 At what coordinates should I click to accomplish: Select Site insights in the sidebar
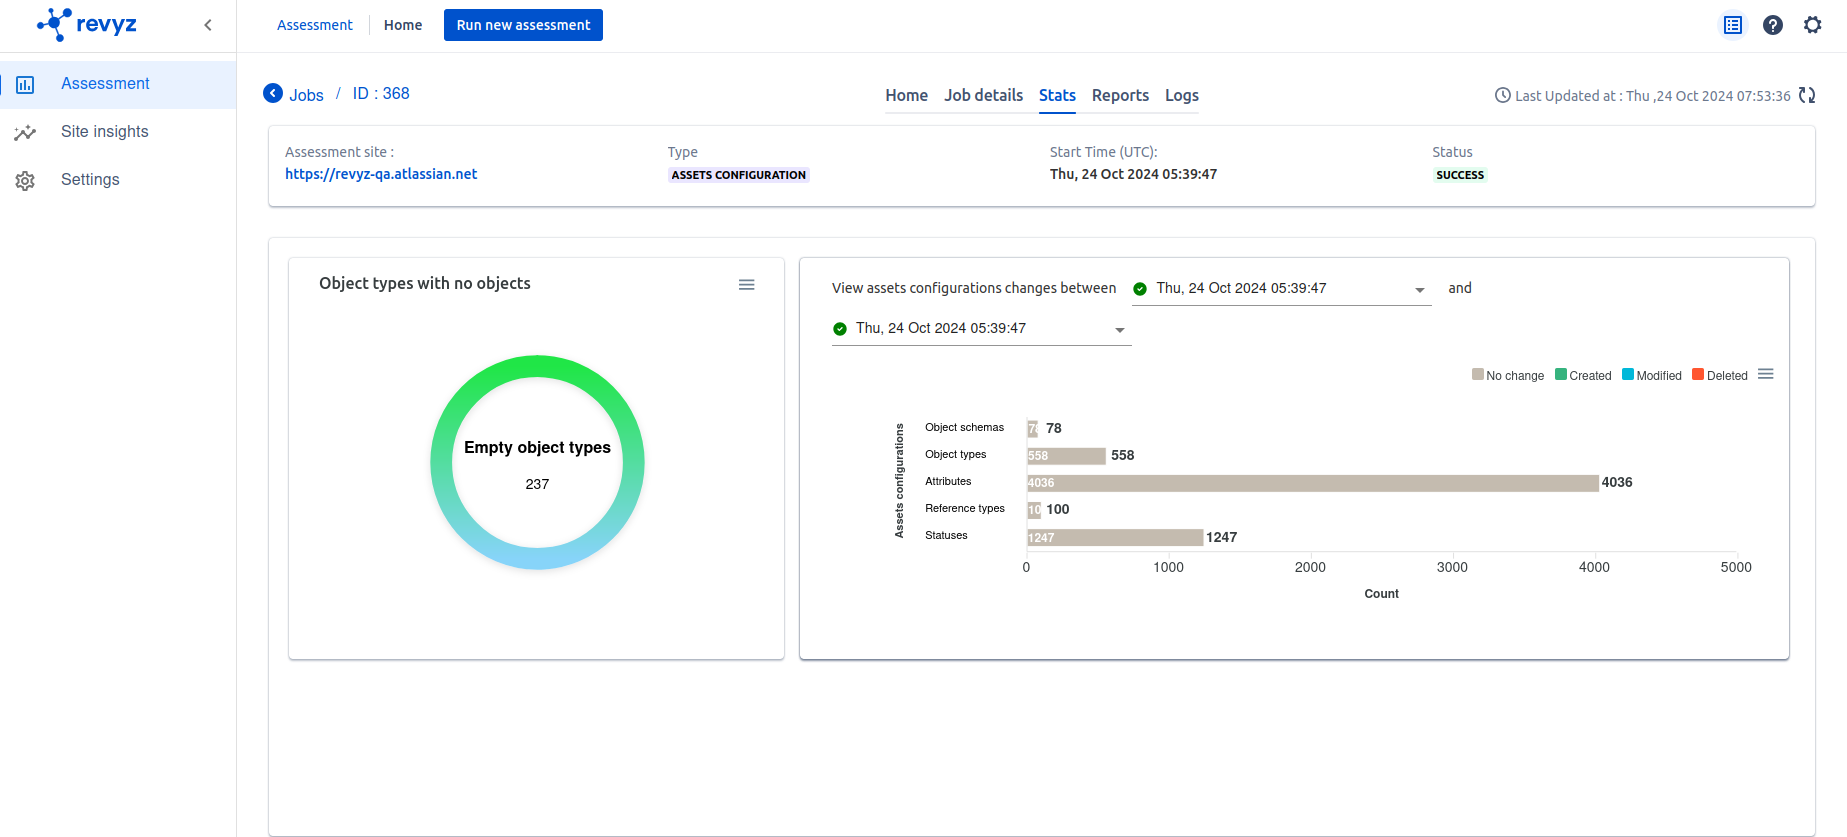click(x=118, y=132)
